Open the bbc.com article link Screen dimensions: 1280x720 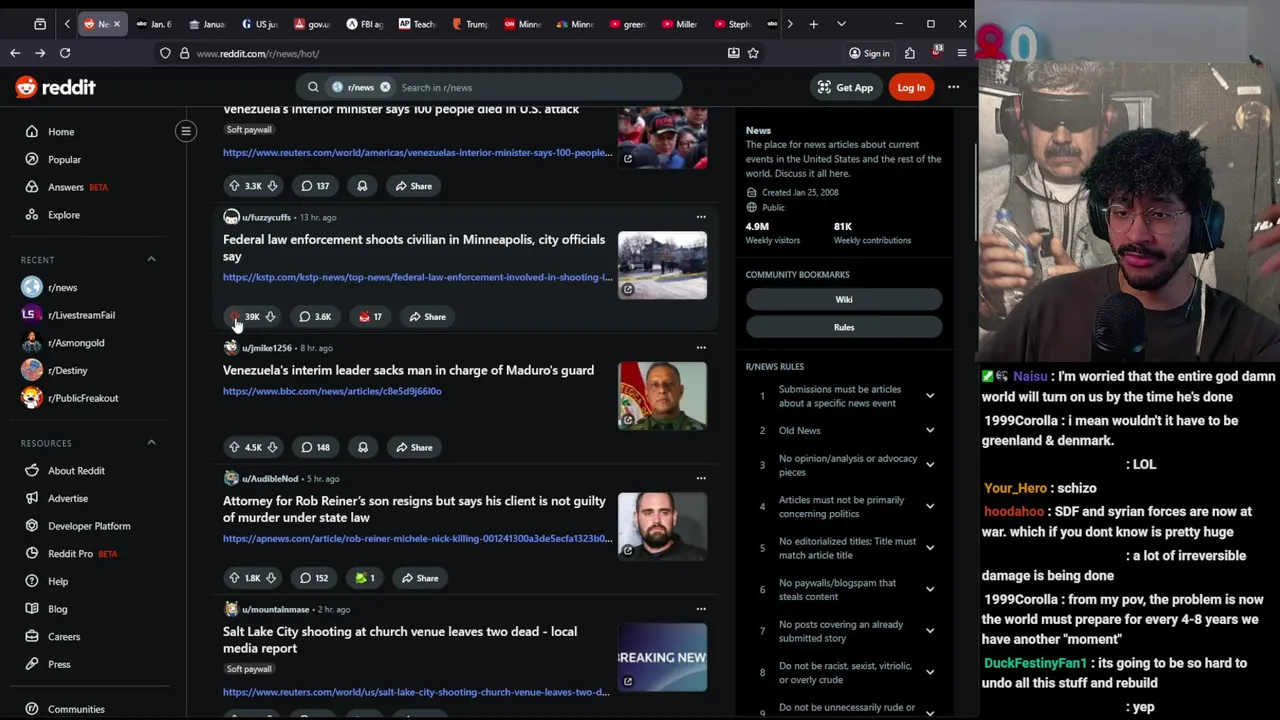click(332, 391)
